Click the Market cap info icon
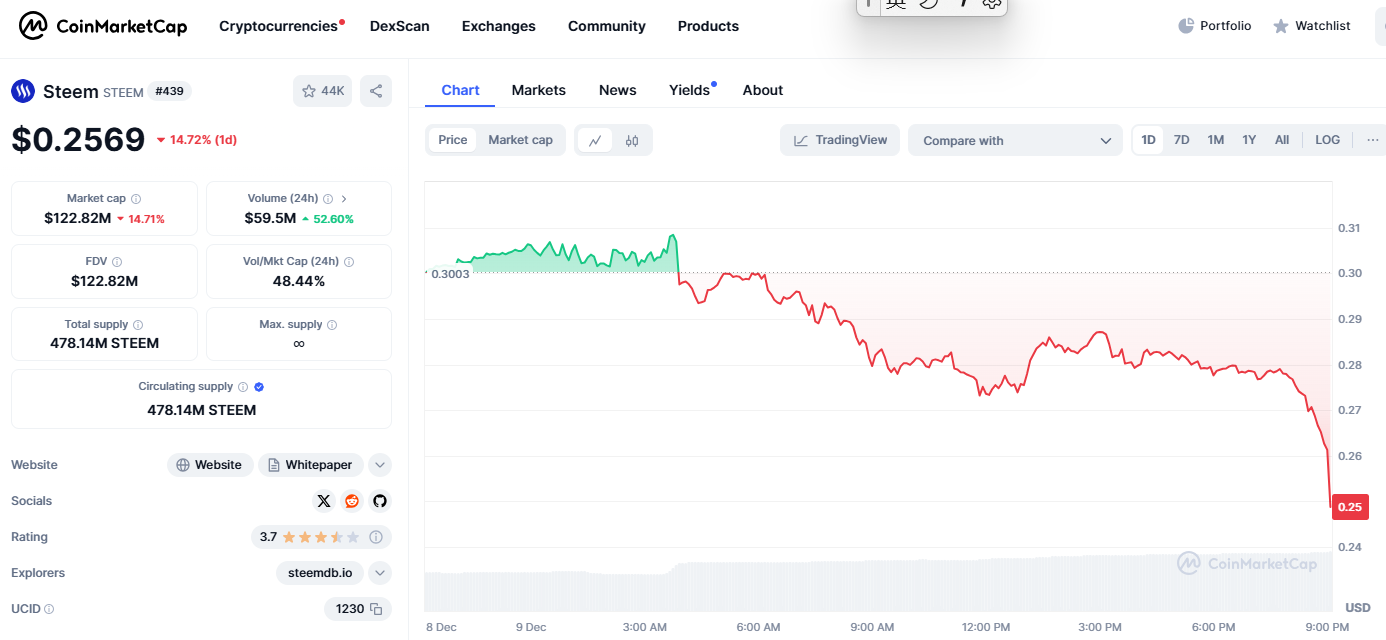The height and width of the screenshot is (640, 1386). 136,199
